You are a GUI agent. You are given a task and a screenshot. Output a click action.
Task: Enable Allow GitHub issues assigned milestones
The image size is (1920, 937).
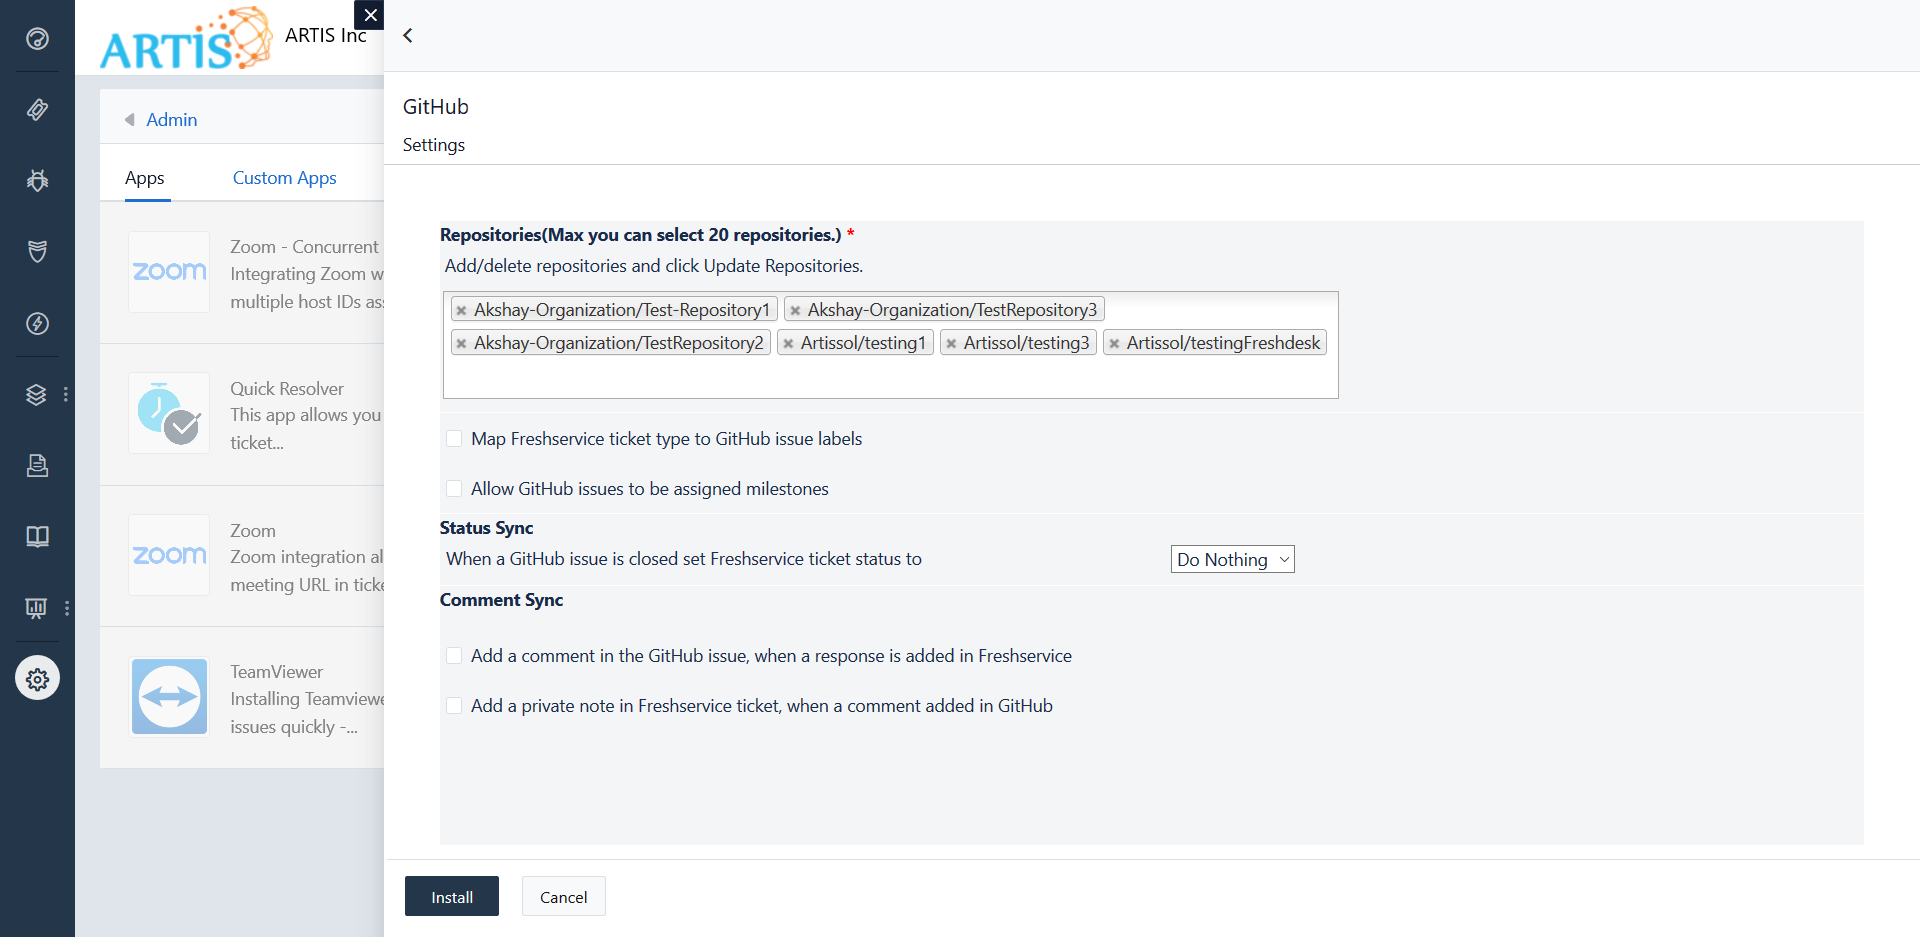pos(454,489)
